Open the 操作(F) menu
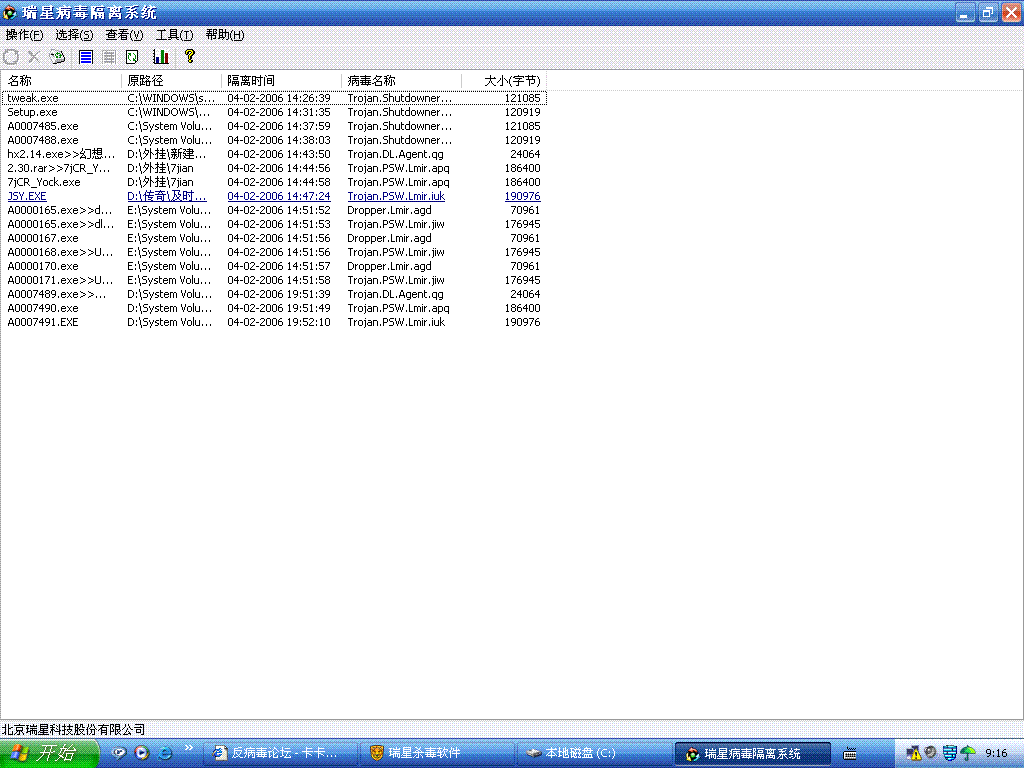Screen dimensions: 1024x768 (x=25, y=35)
